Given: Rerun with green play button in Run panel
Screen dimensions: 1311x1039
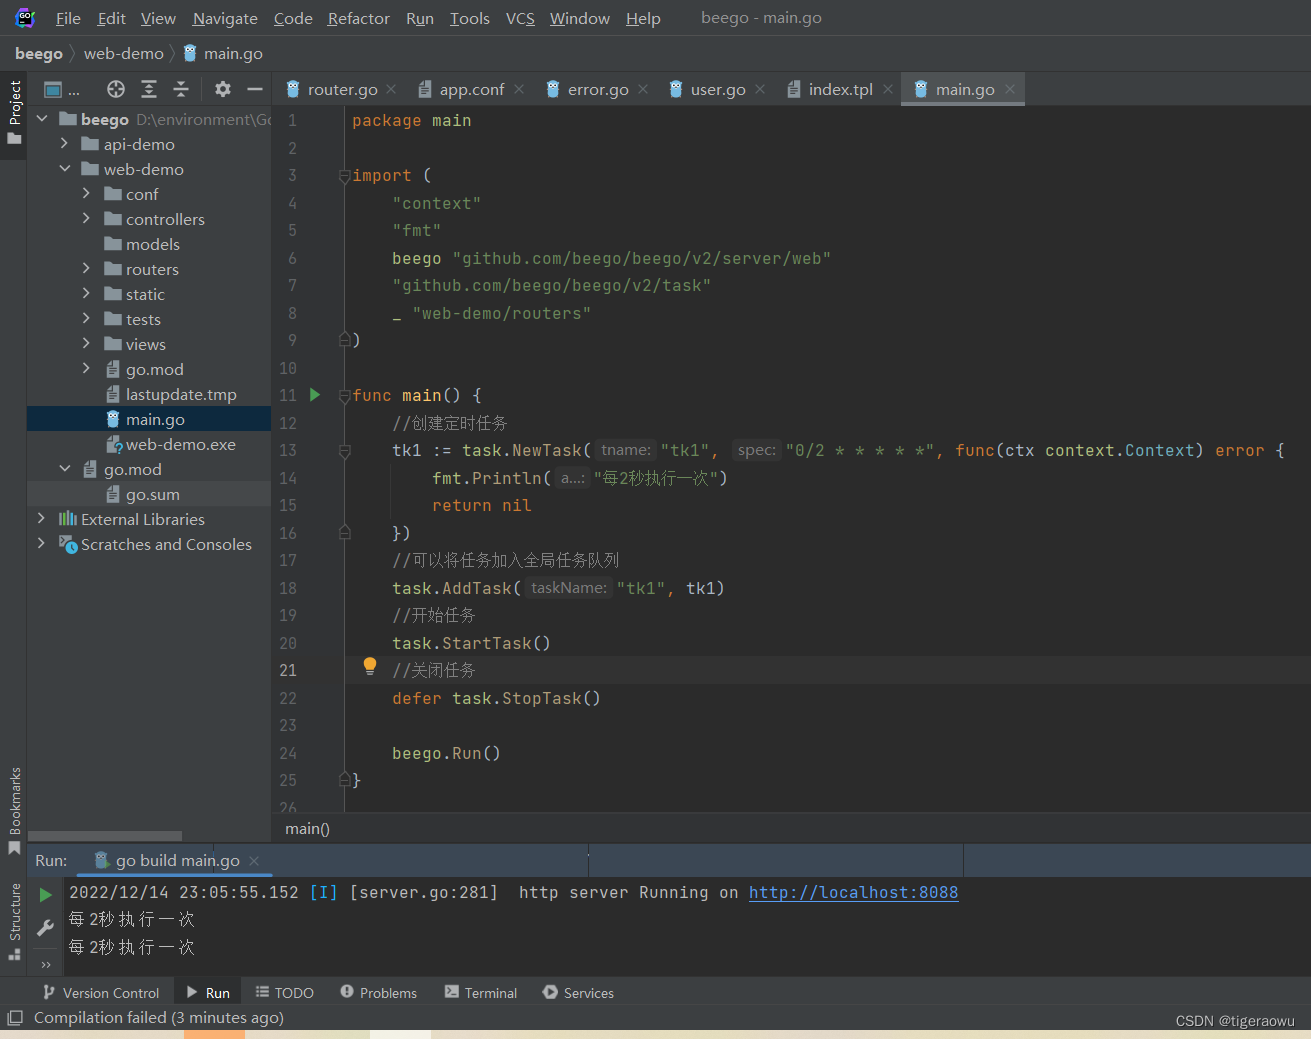Looking at the screenshot, I should coord(45,894).
